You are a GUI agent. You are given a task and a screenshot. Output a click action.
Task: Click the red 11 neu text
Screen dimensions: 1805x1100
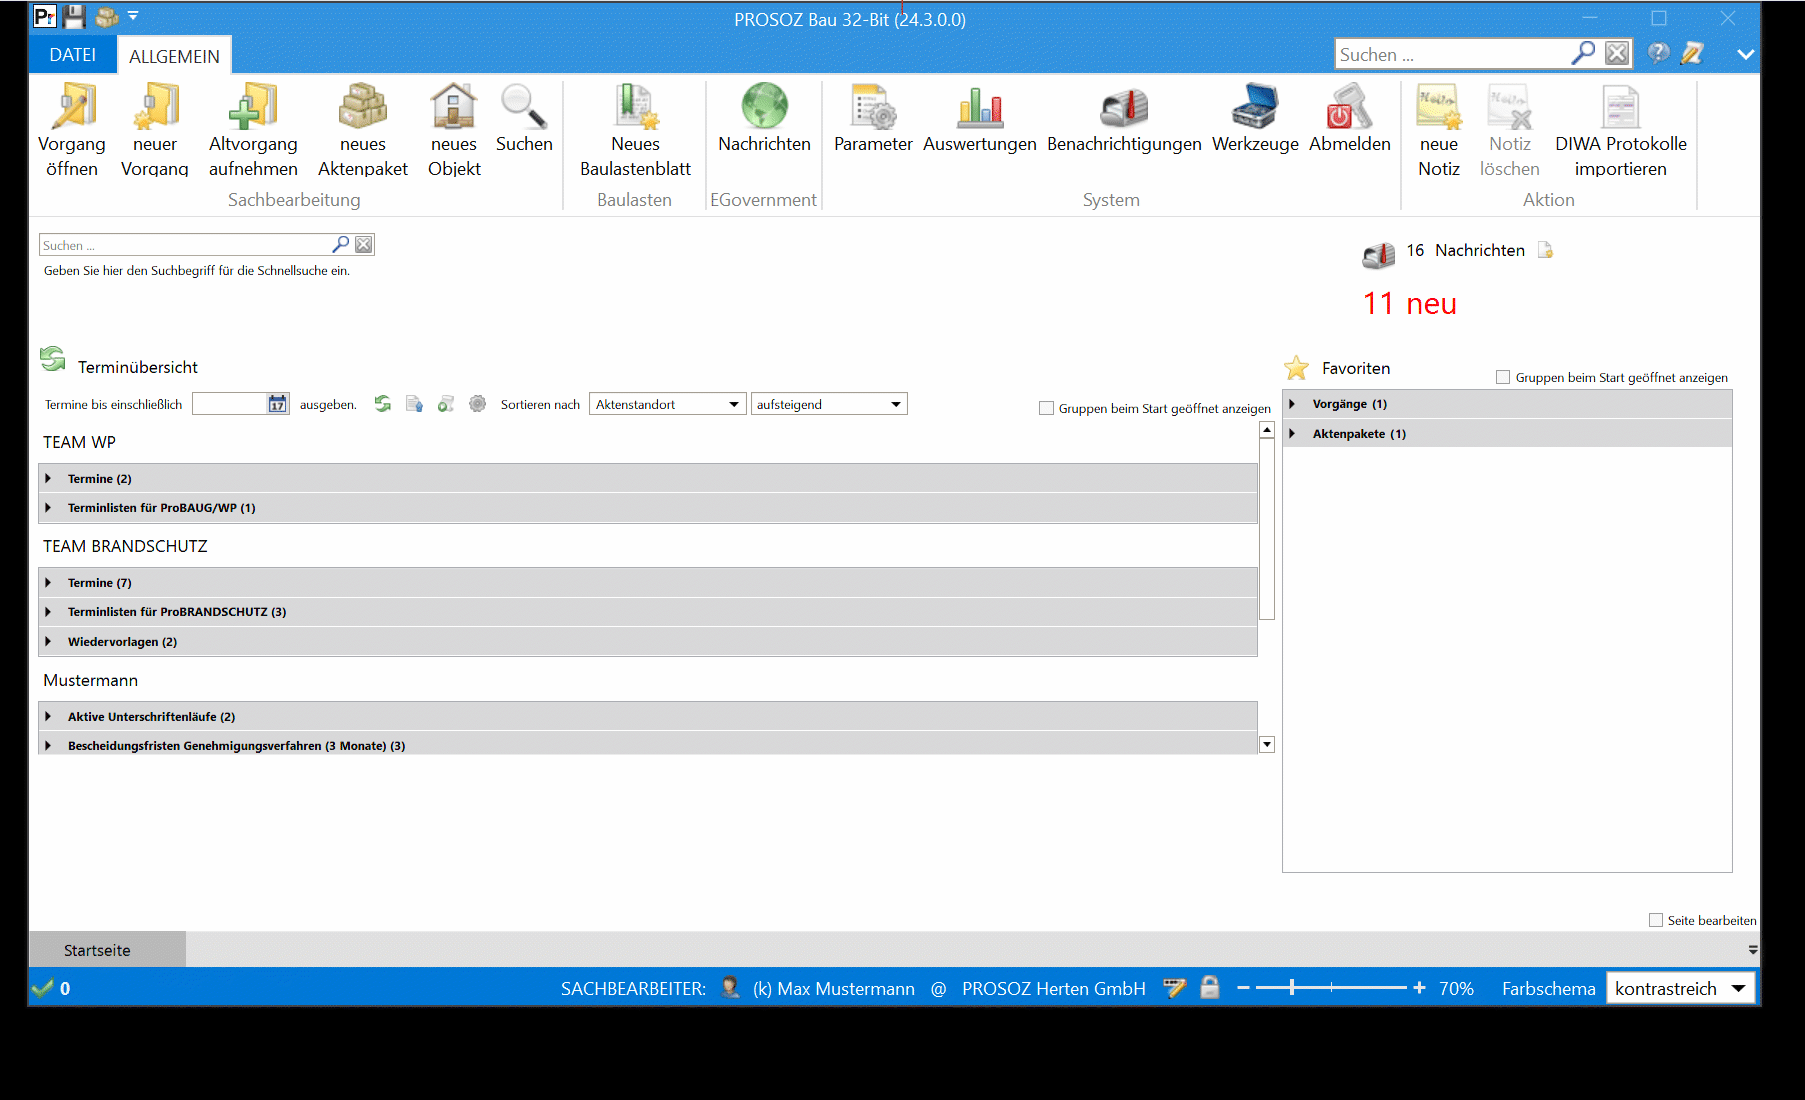pyautogui.click(x=1410, y=304)
